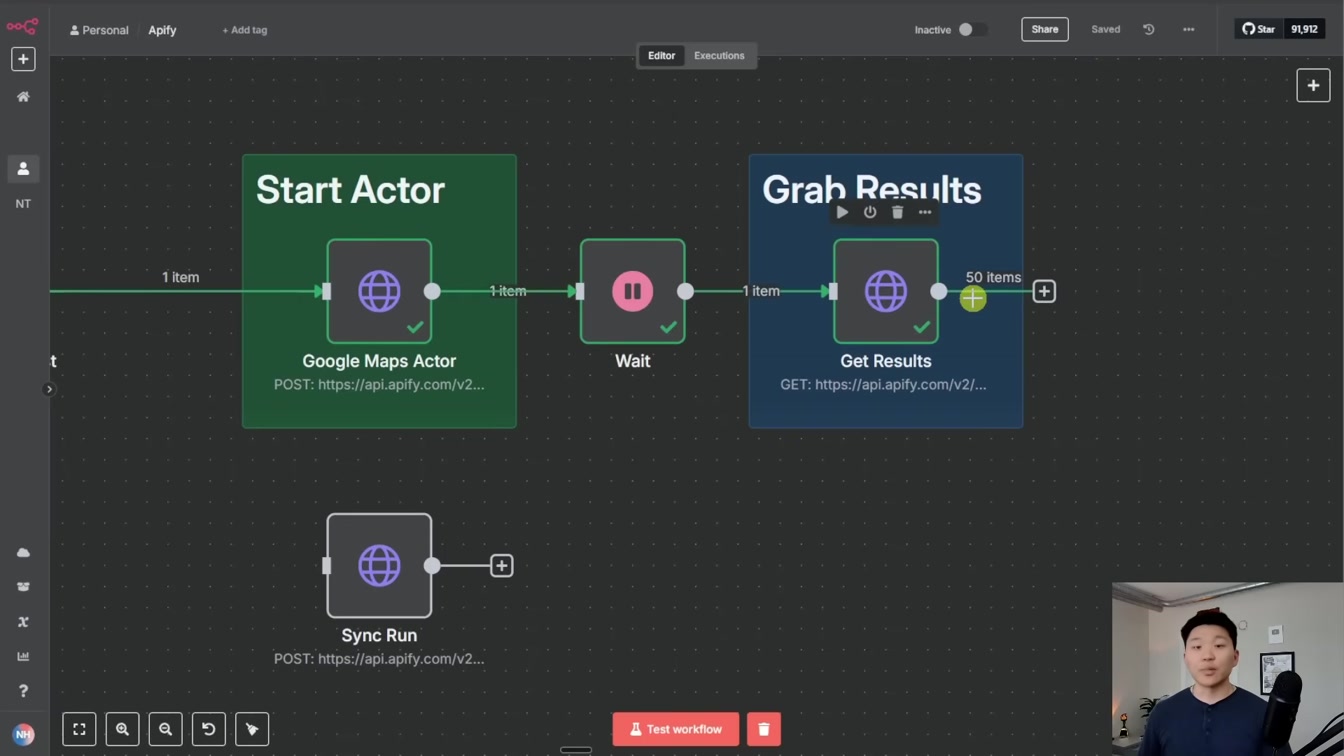Image resolution: width=1344 pixels, height=756 pixels.
Task: Switch to the Executions tab
Action: tap(719, 56)
